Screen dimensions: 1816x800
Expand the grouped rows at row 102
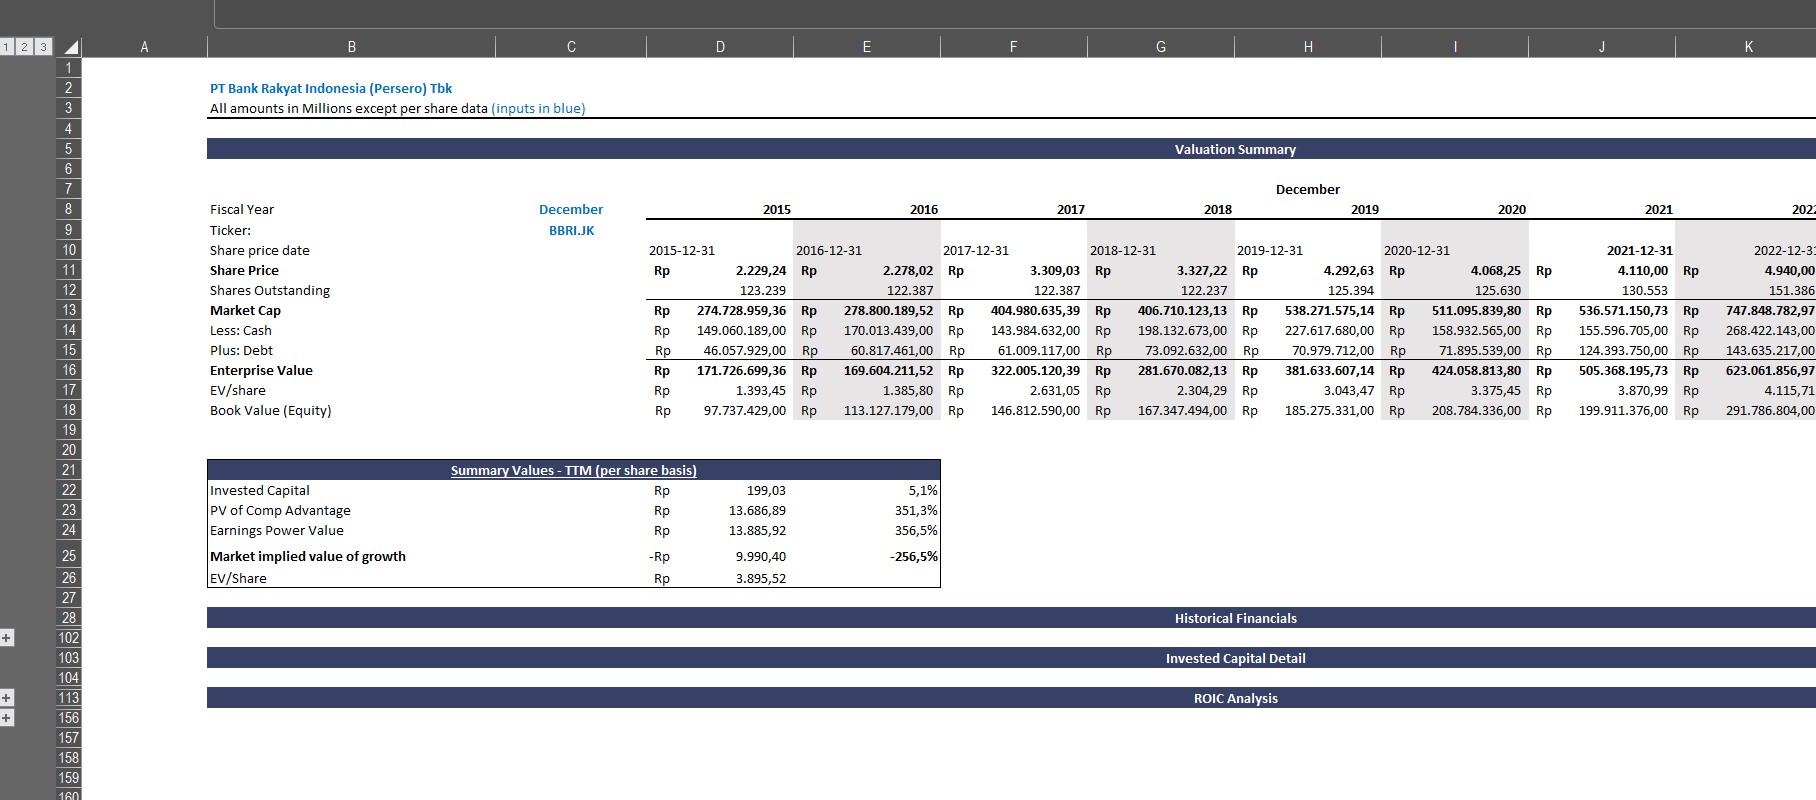click(7, 638)
